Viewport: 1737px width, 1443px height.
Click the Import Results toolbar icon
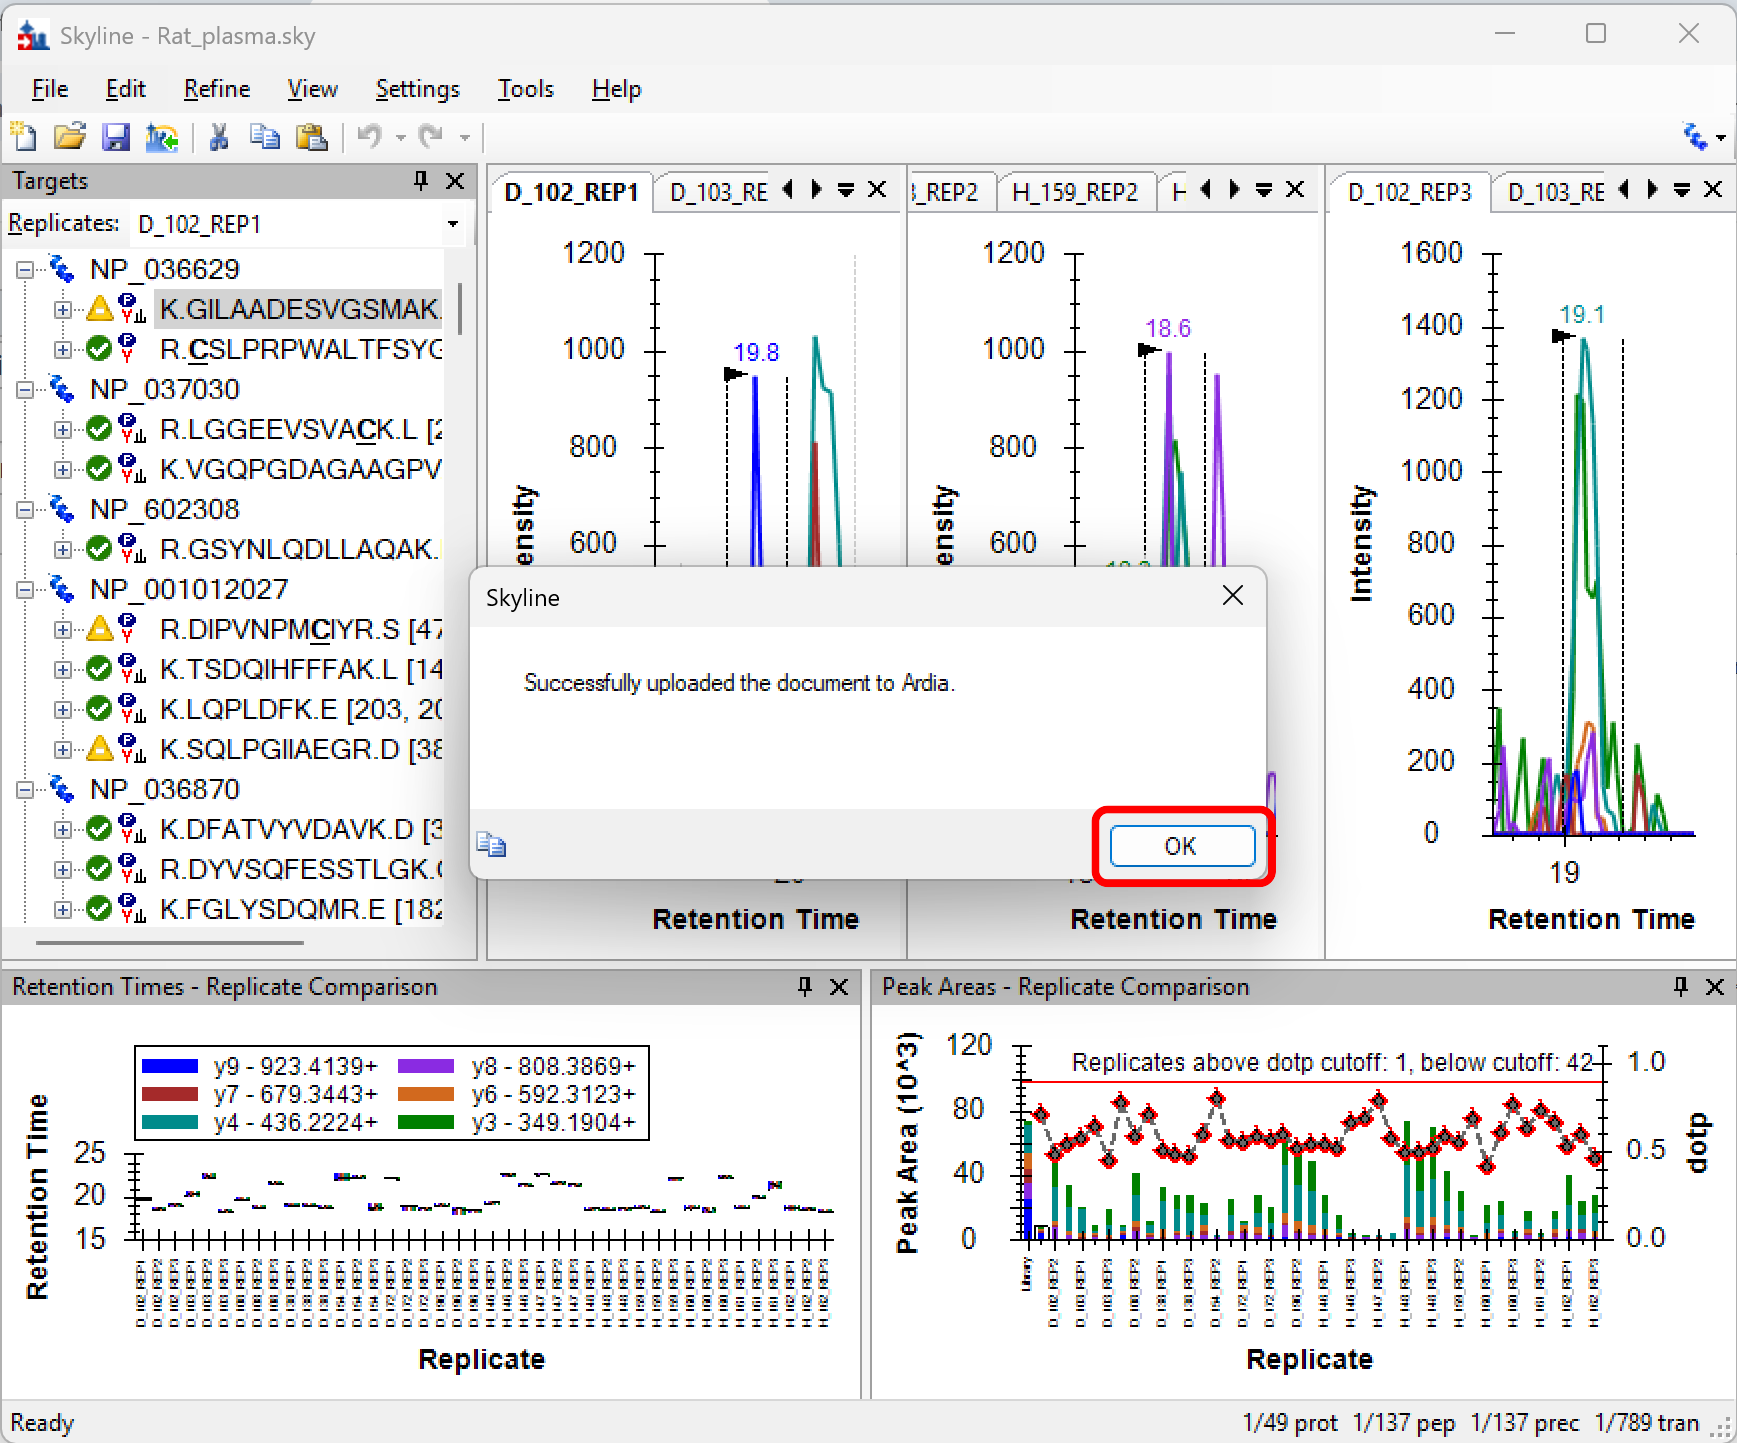[x=162, y=136]
